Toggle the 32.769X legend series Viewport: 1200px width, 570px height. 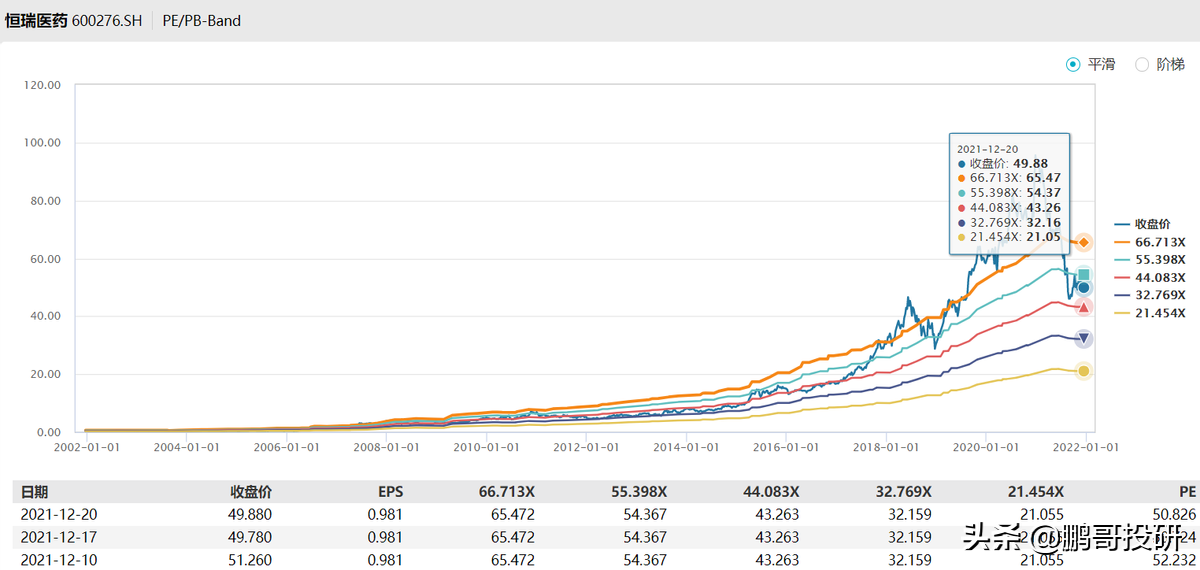click(1149, 295)
